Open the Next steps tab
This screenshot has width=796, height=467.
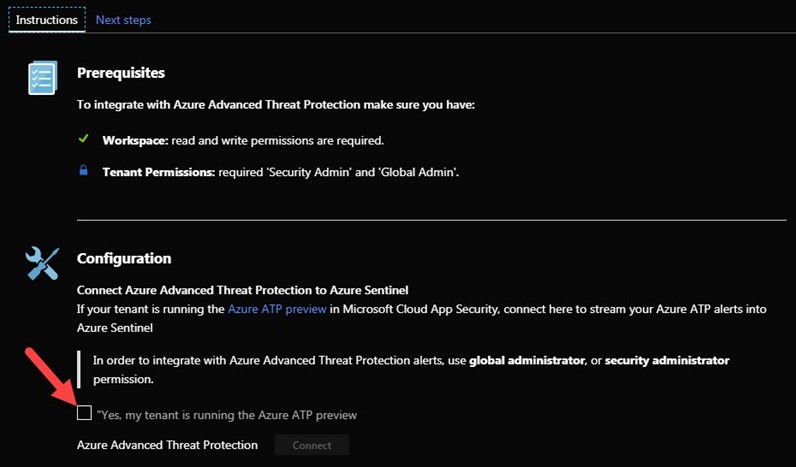(x=123, y=20)
